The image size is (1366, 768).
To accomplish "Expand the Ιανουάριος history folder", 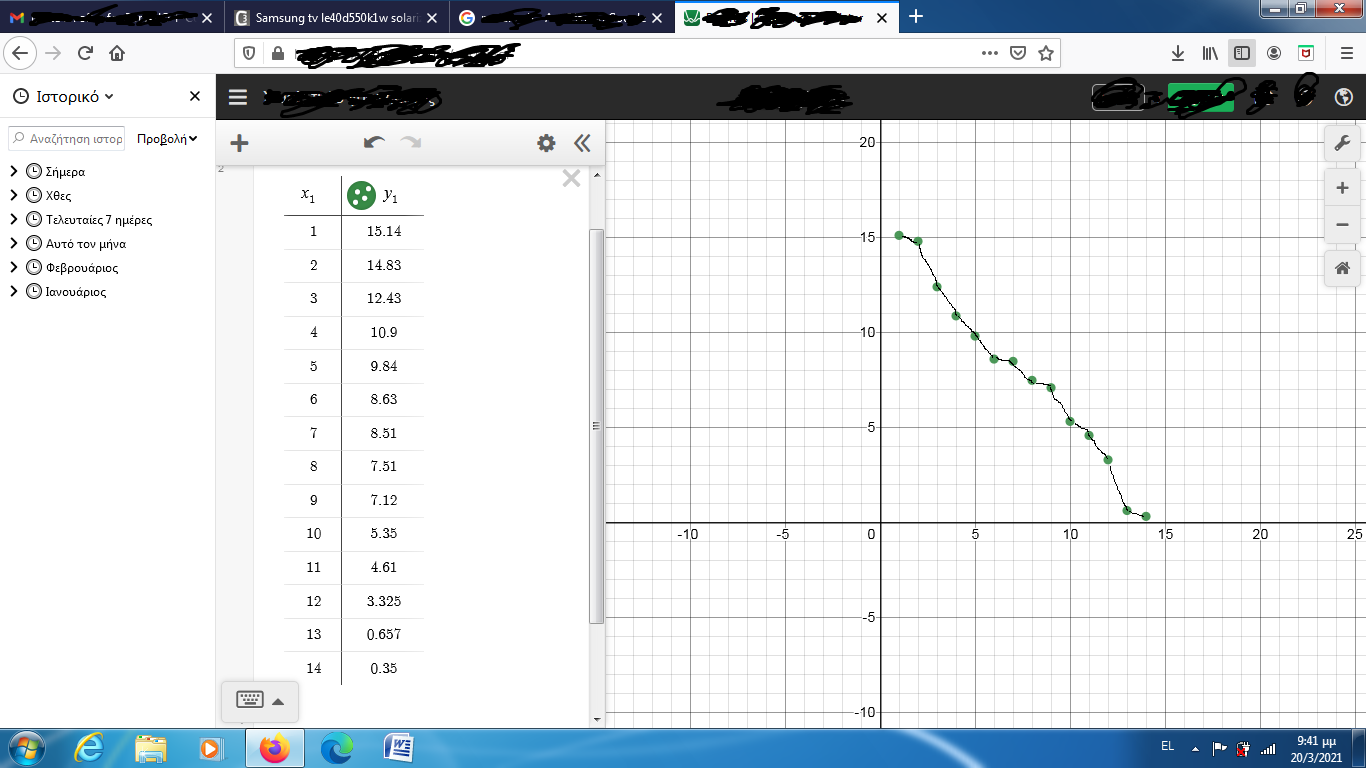I will 15,292.
